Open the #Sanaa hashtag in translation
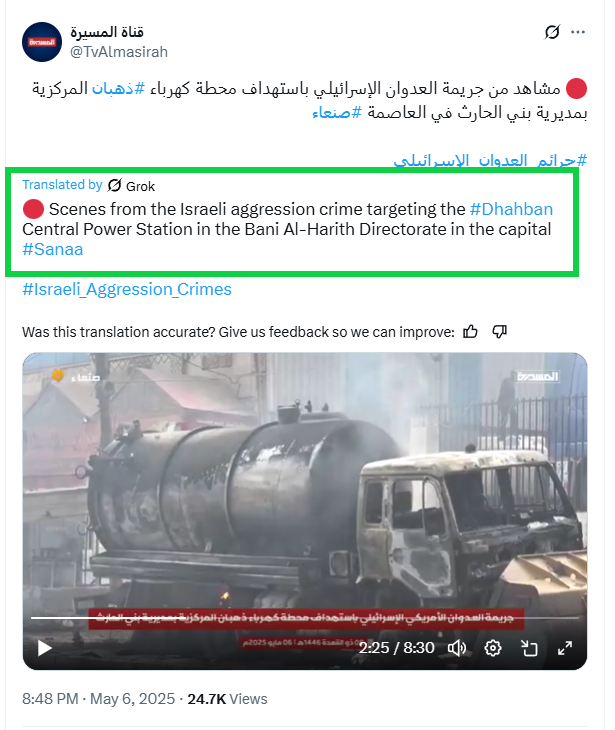615x730 pixels. point(53,249)
